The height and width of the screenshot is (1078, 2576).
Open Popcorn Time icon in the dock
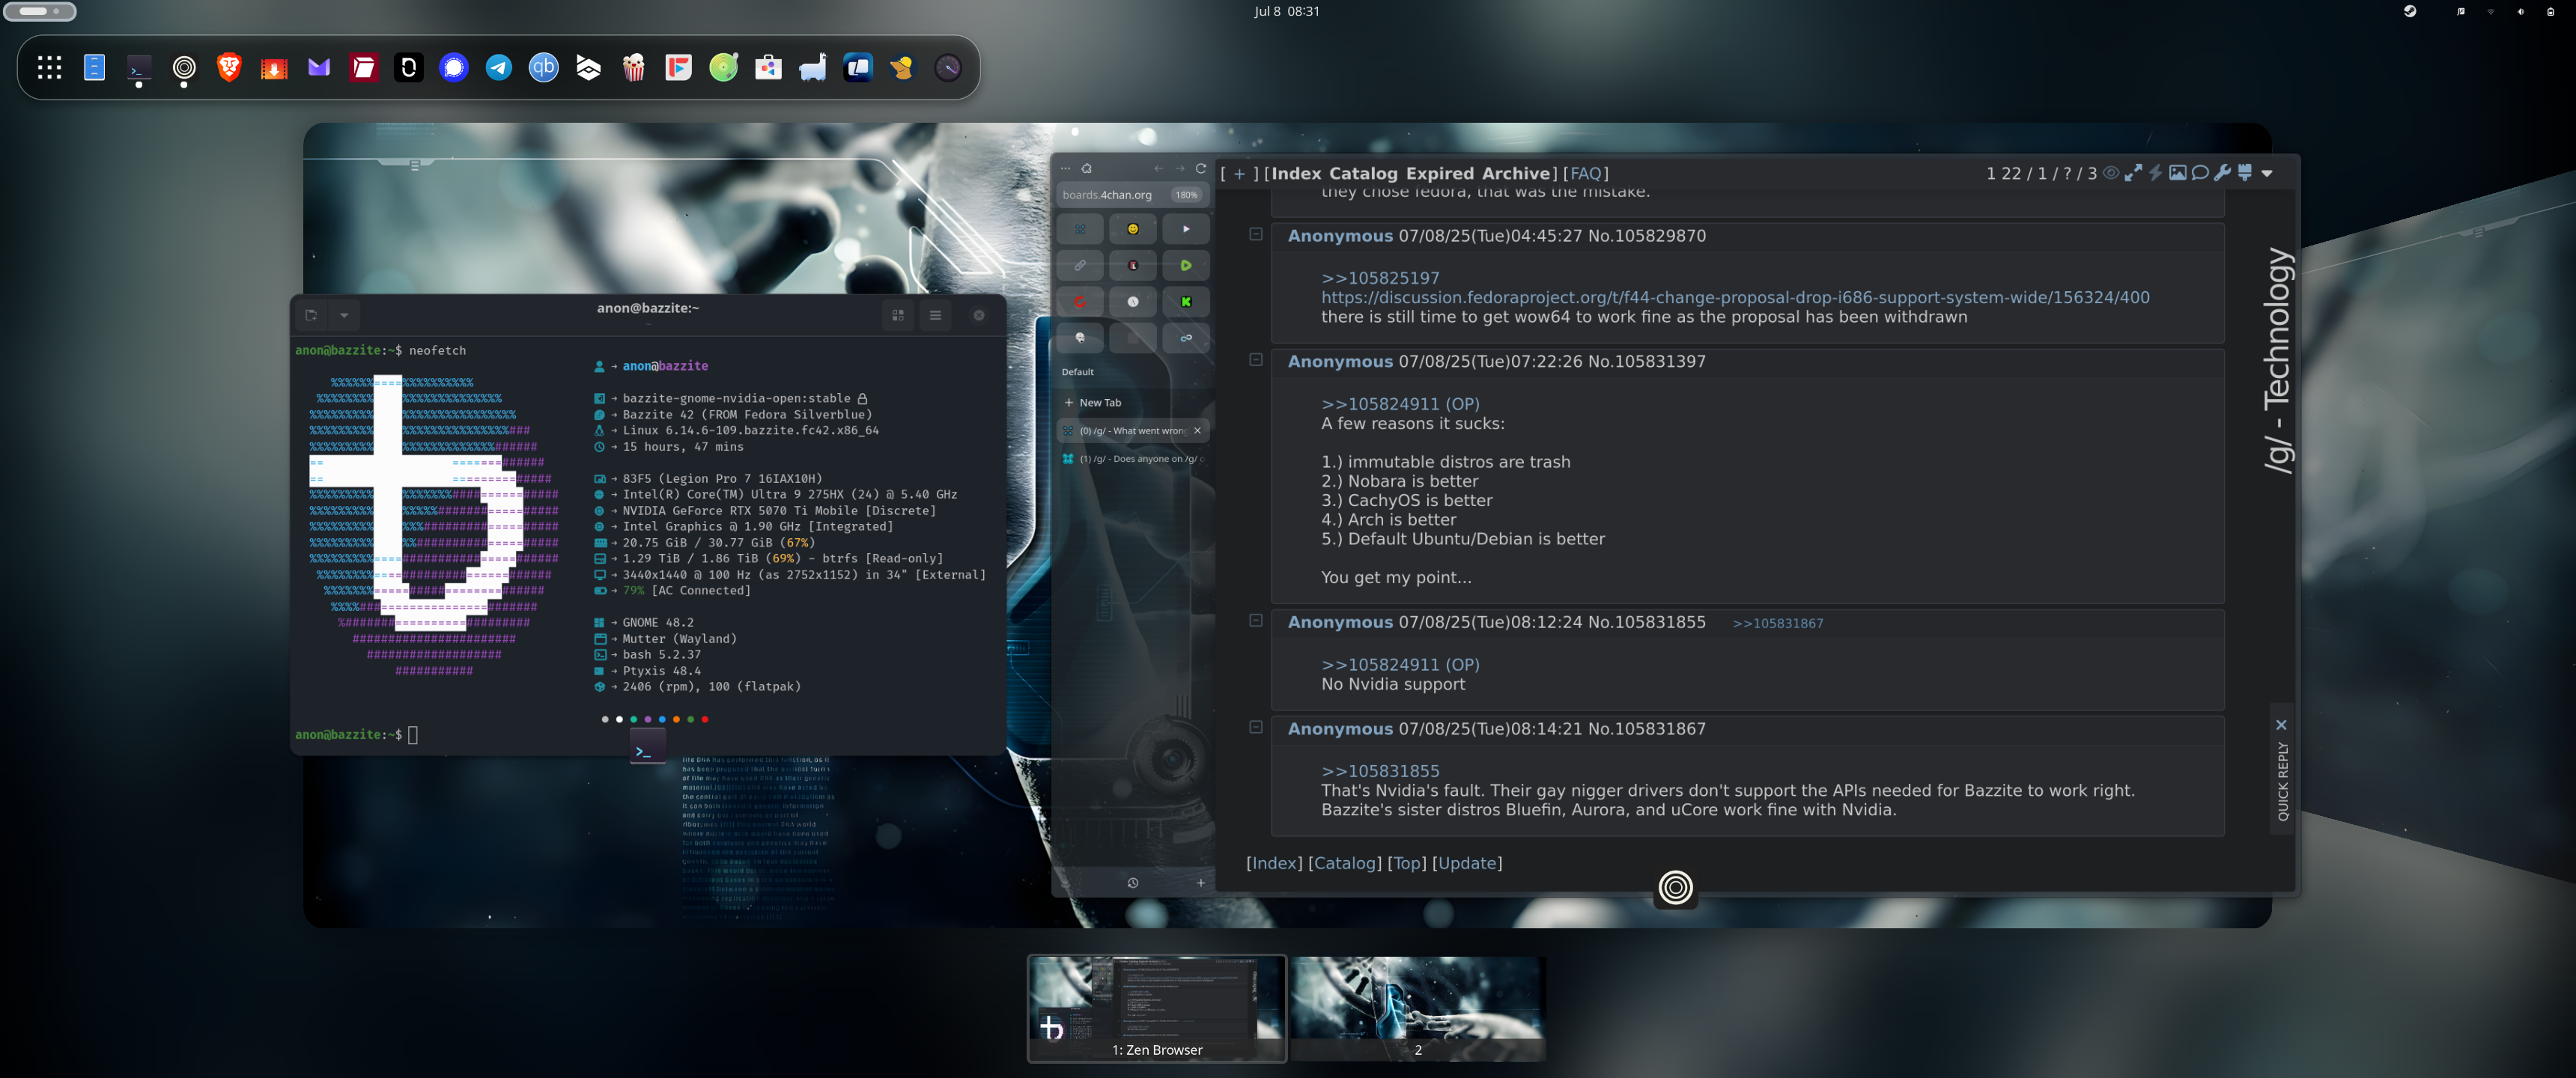click(x=634, y=68)
